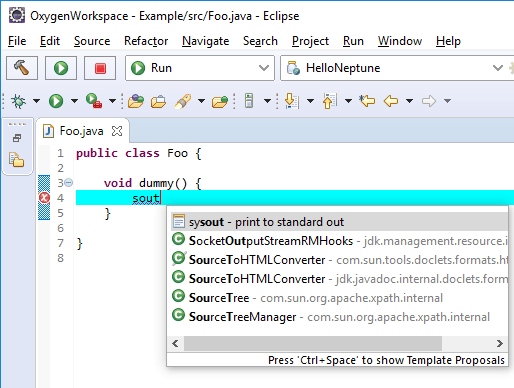Click the proposals scrollbar right arrow
514x388 pixels.
tap(499, 343)
